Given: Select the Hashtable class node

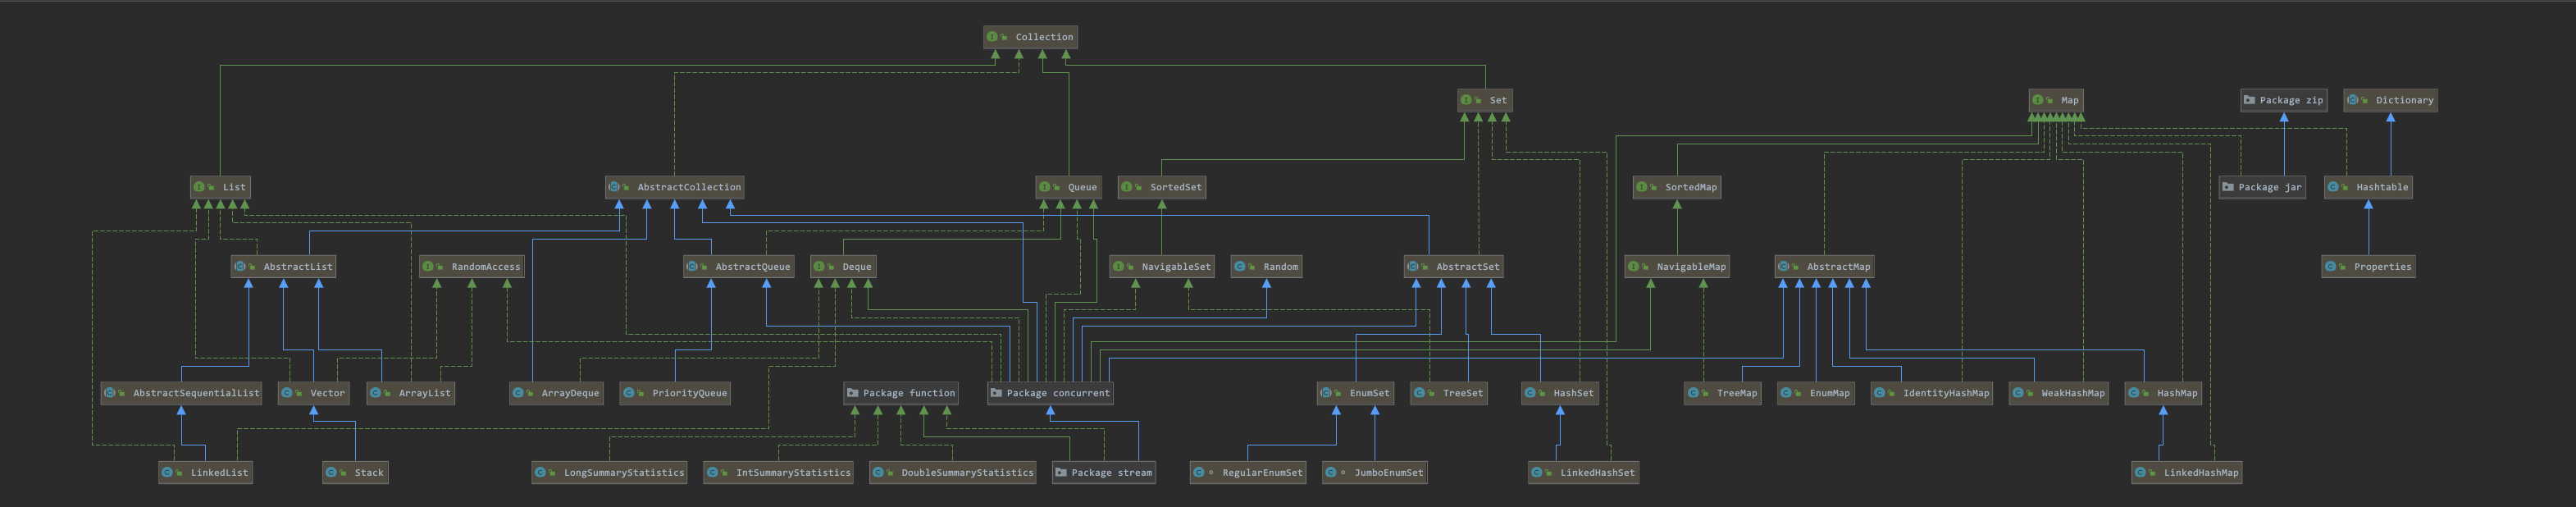Looking at the screenshot, I should pos(2368,187).
